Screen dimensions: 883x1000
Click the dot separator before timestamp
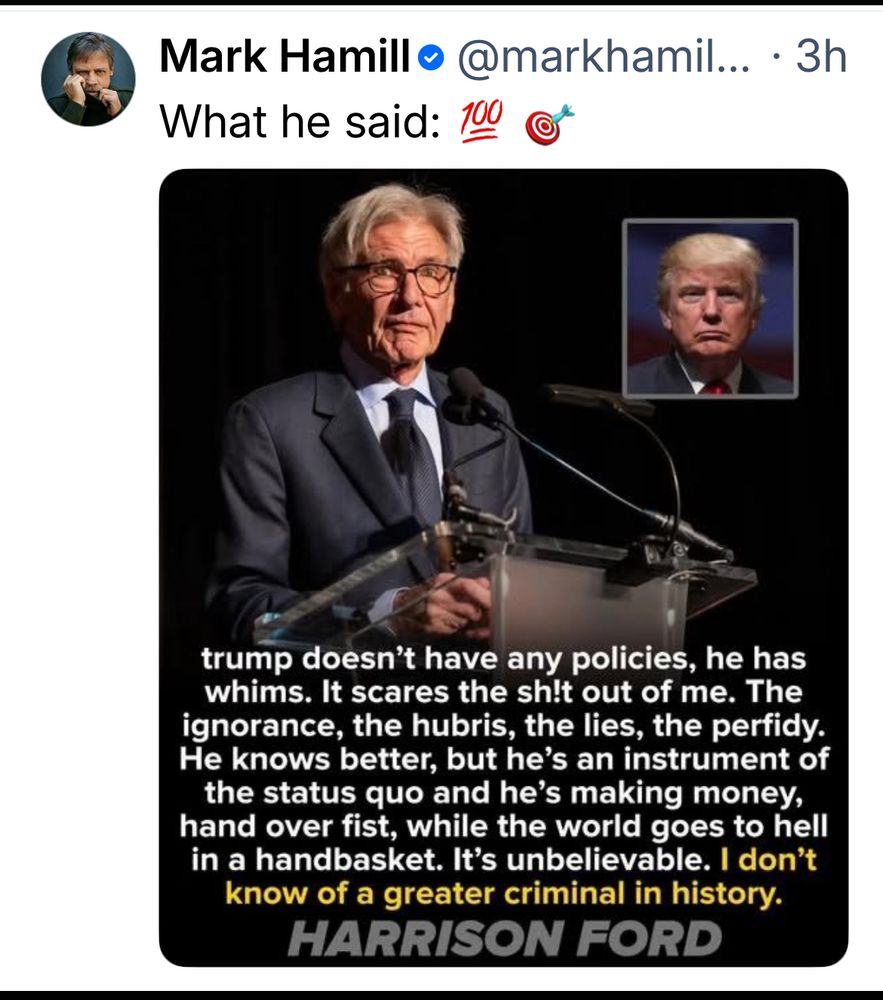click(778, 58)
